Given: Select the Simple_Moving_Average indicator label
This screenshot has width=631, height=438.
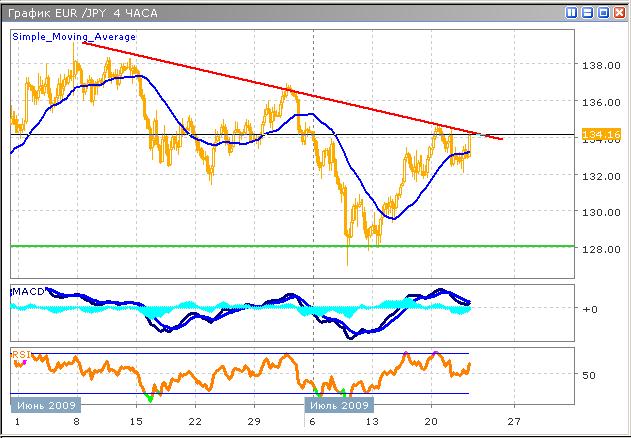Looking at the screenshot, I should pos(74,36).
